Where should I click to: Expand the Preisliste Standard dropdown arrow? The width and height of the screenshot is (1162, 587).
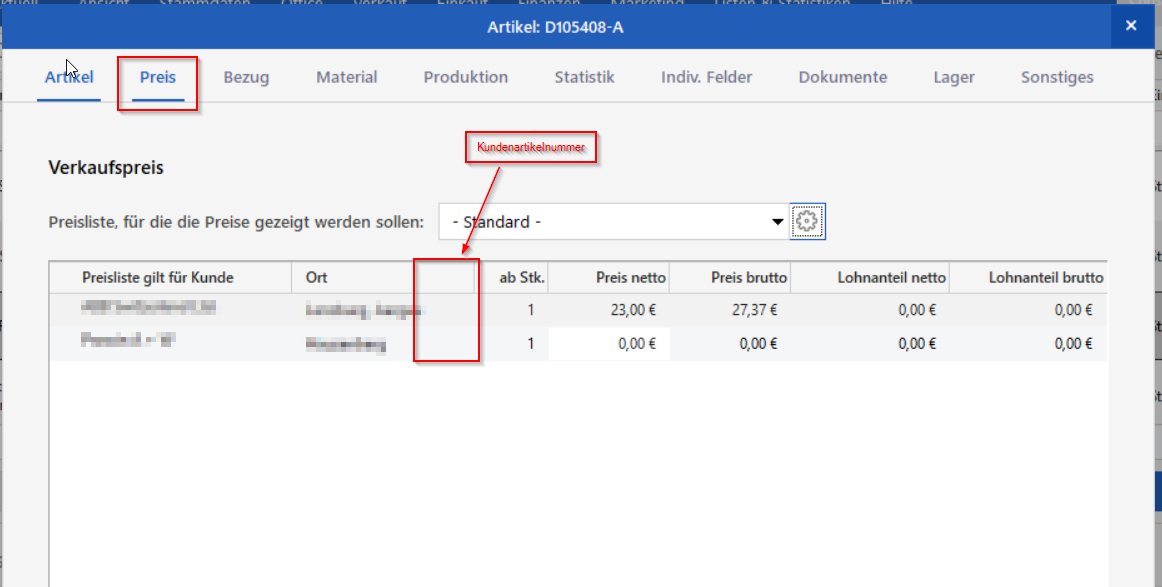[x=777, y=222]
